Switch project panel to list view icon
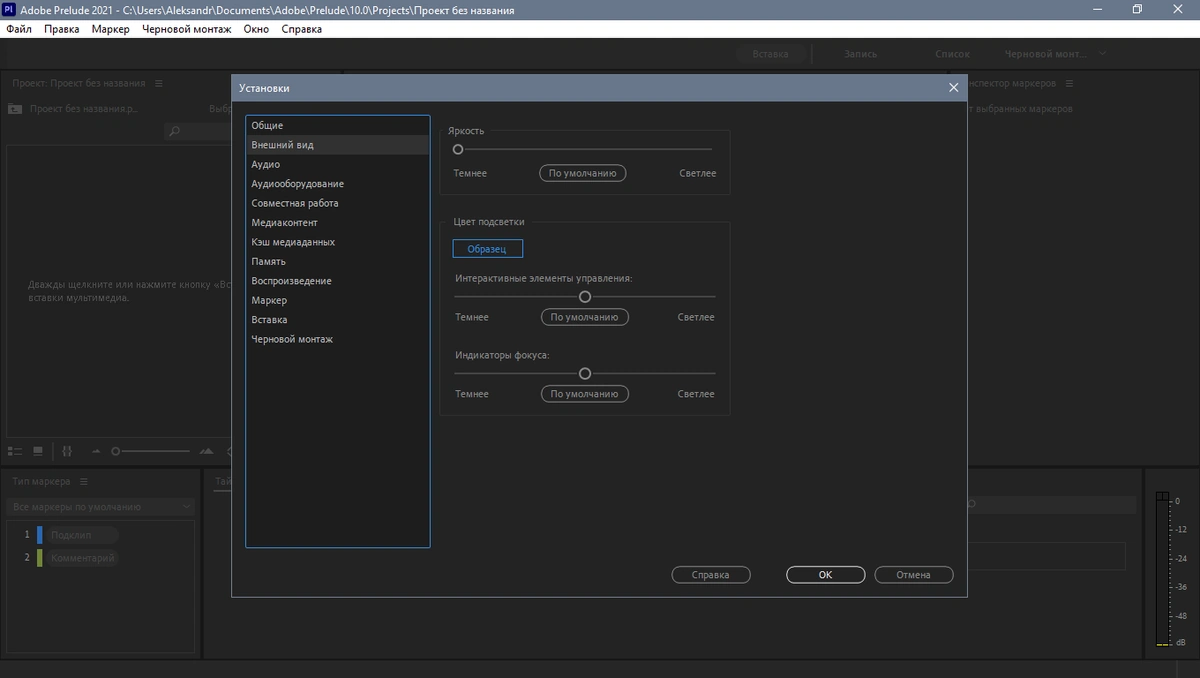 (15, 451)
